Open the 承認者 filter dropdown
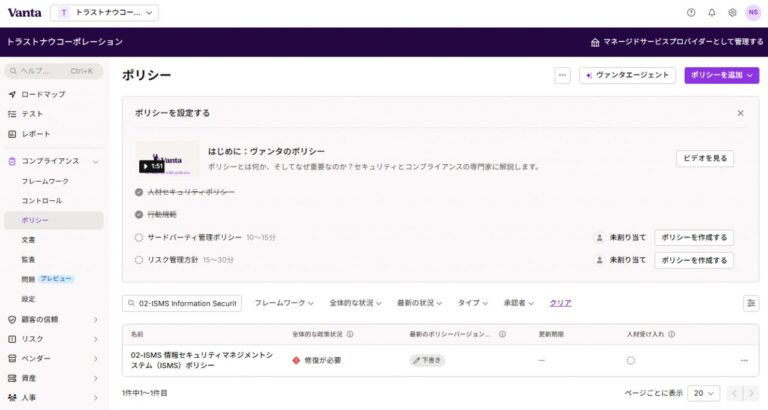The image size is (768, 410). [519, 303]
